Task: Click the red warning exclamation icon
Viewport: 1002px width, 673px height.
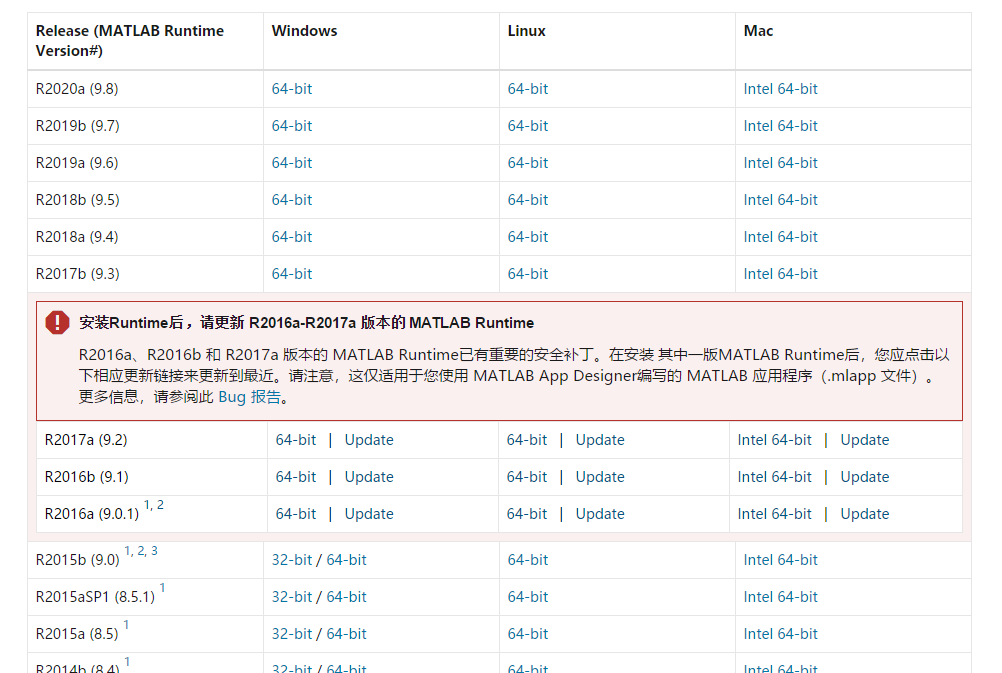Action: point(56,321)
